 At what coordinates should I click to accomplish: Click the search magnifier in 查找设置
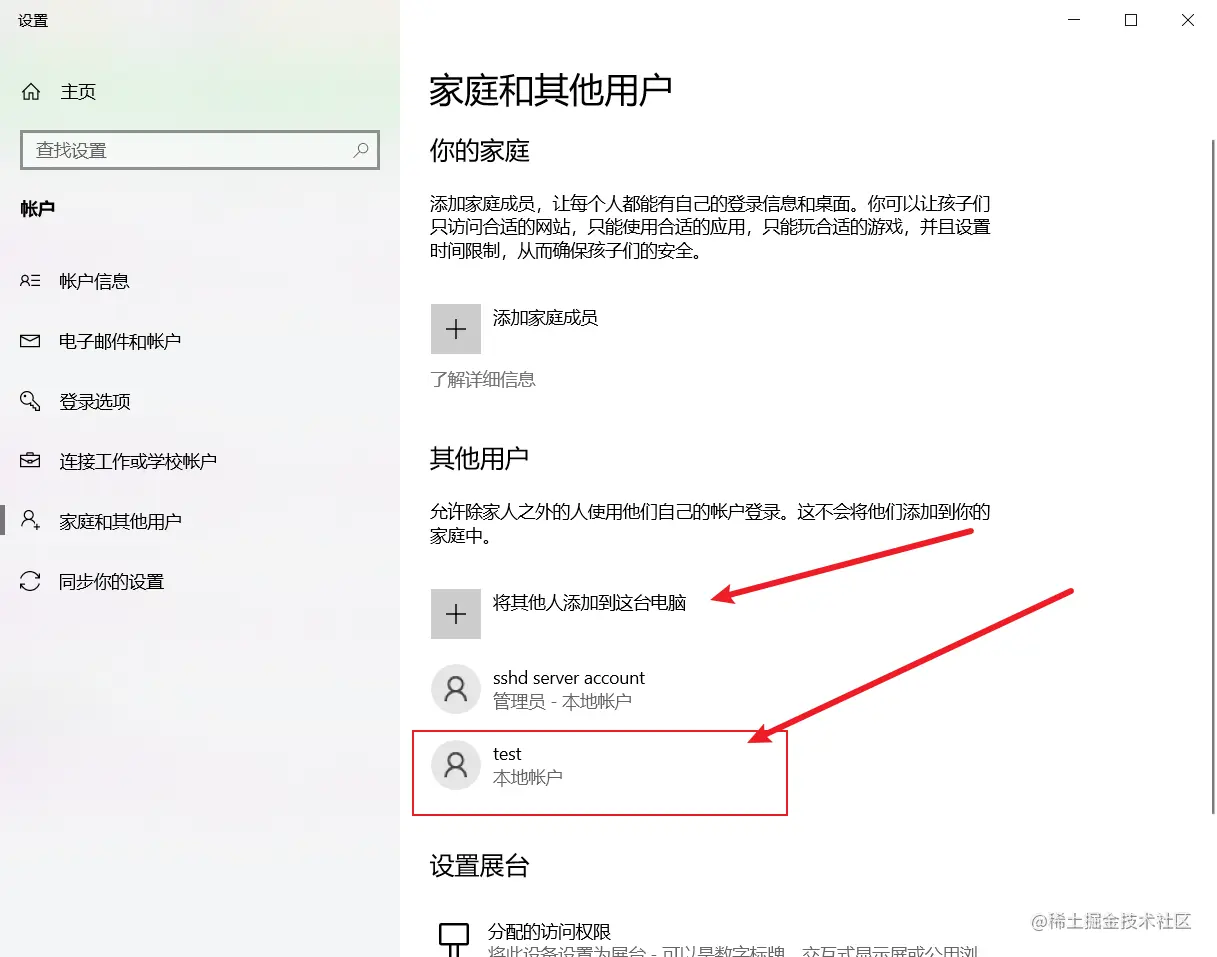(x=361, y=150)
